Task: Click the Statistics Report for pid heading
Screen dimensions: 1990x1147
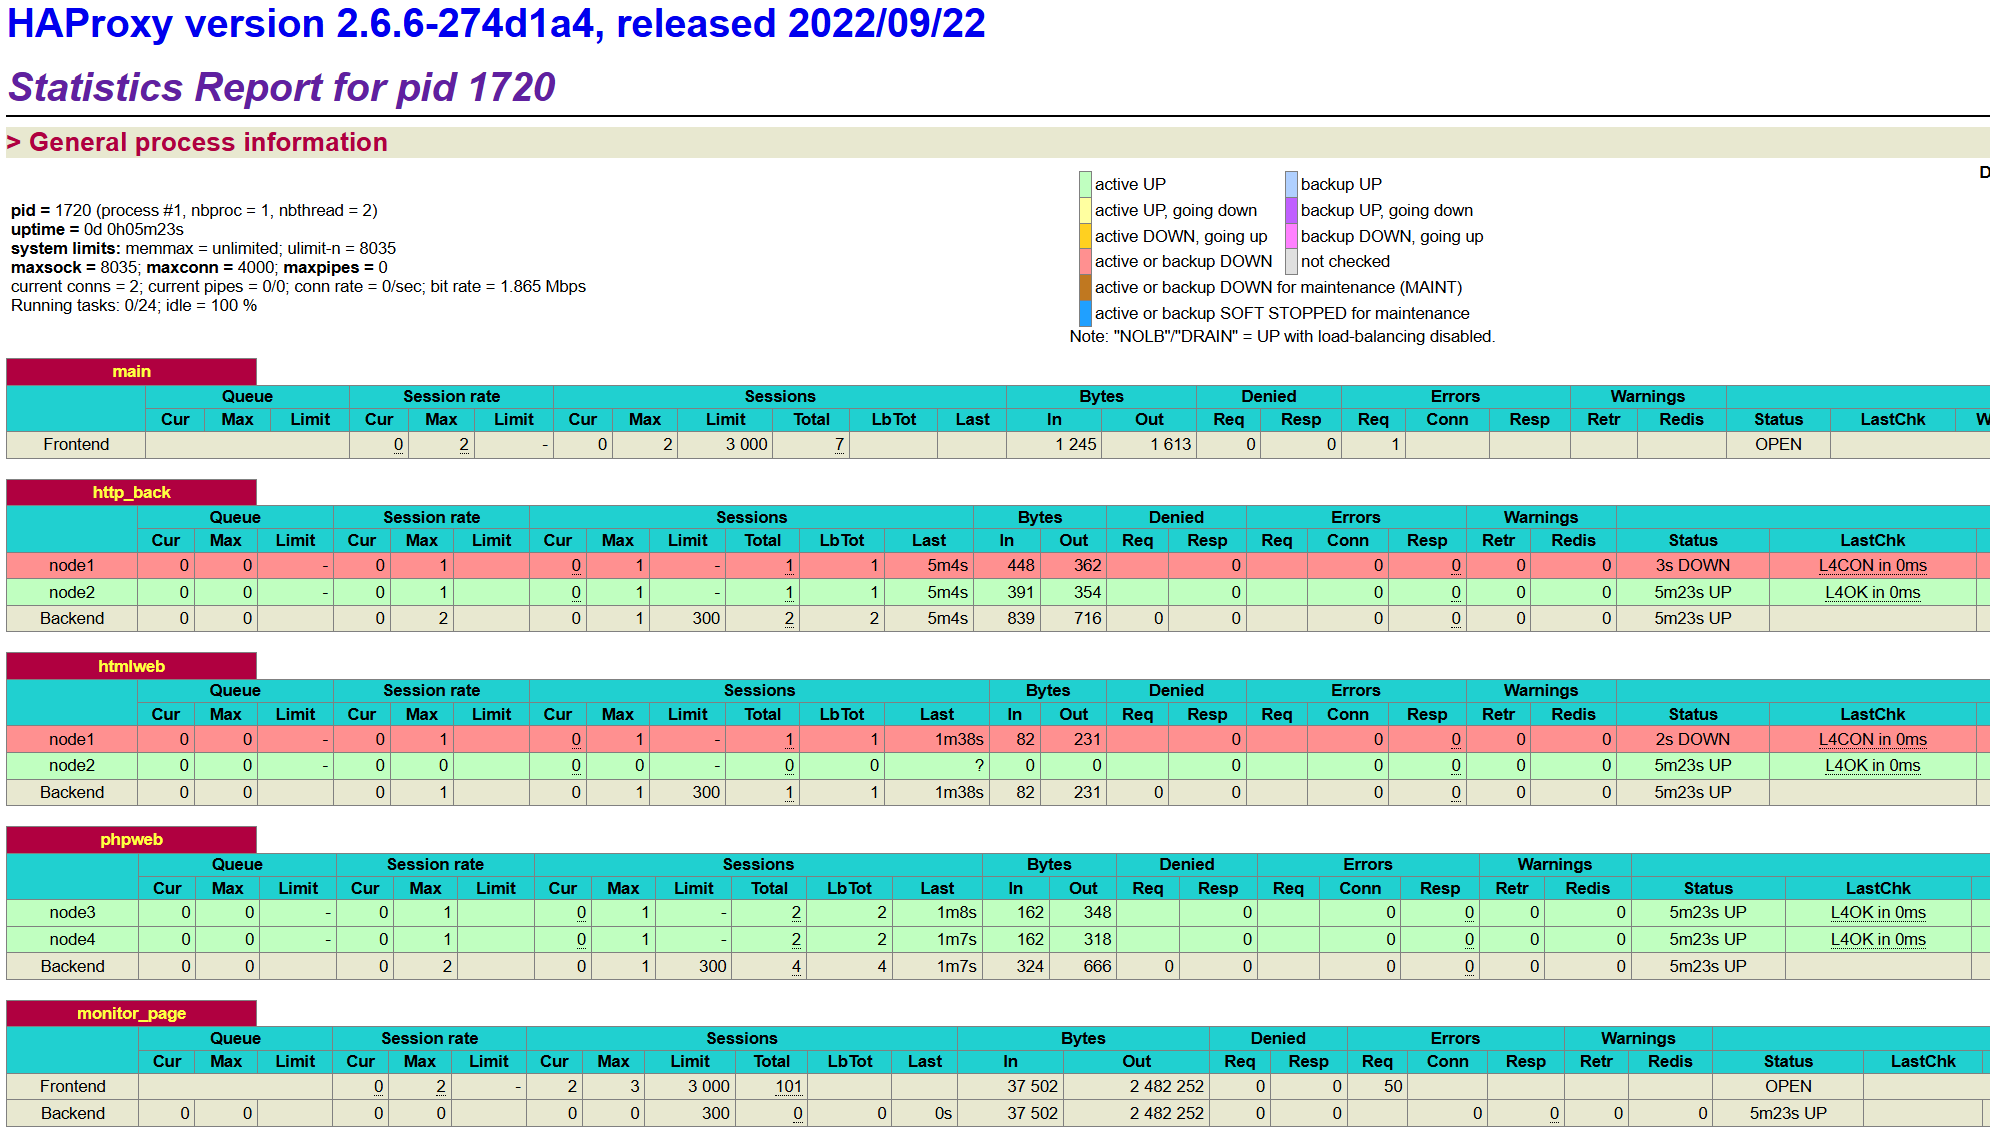Action: point(281,88)
